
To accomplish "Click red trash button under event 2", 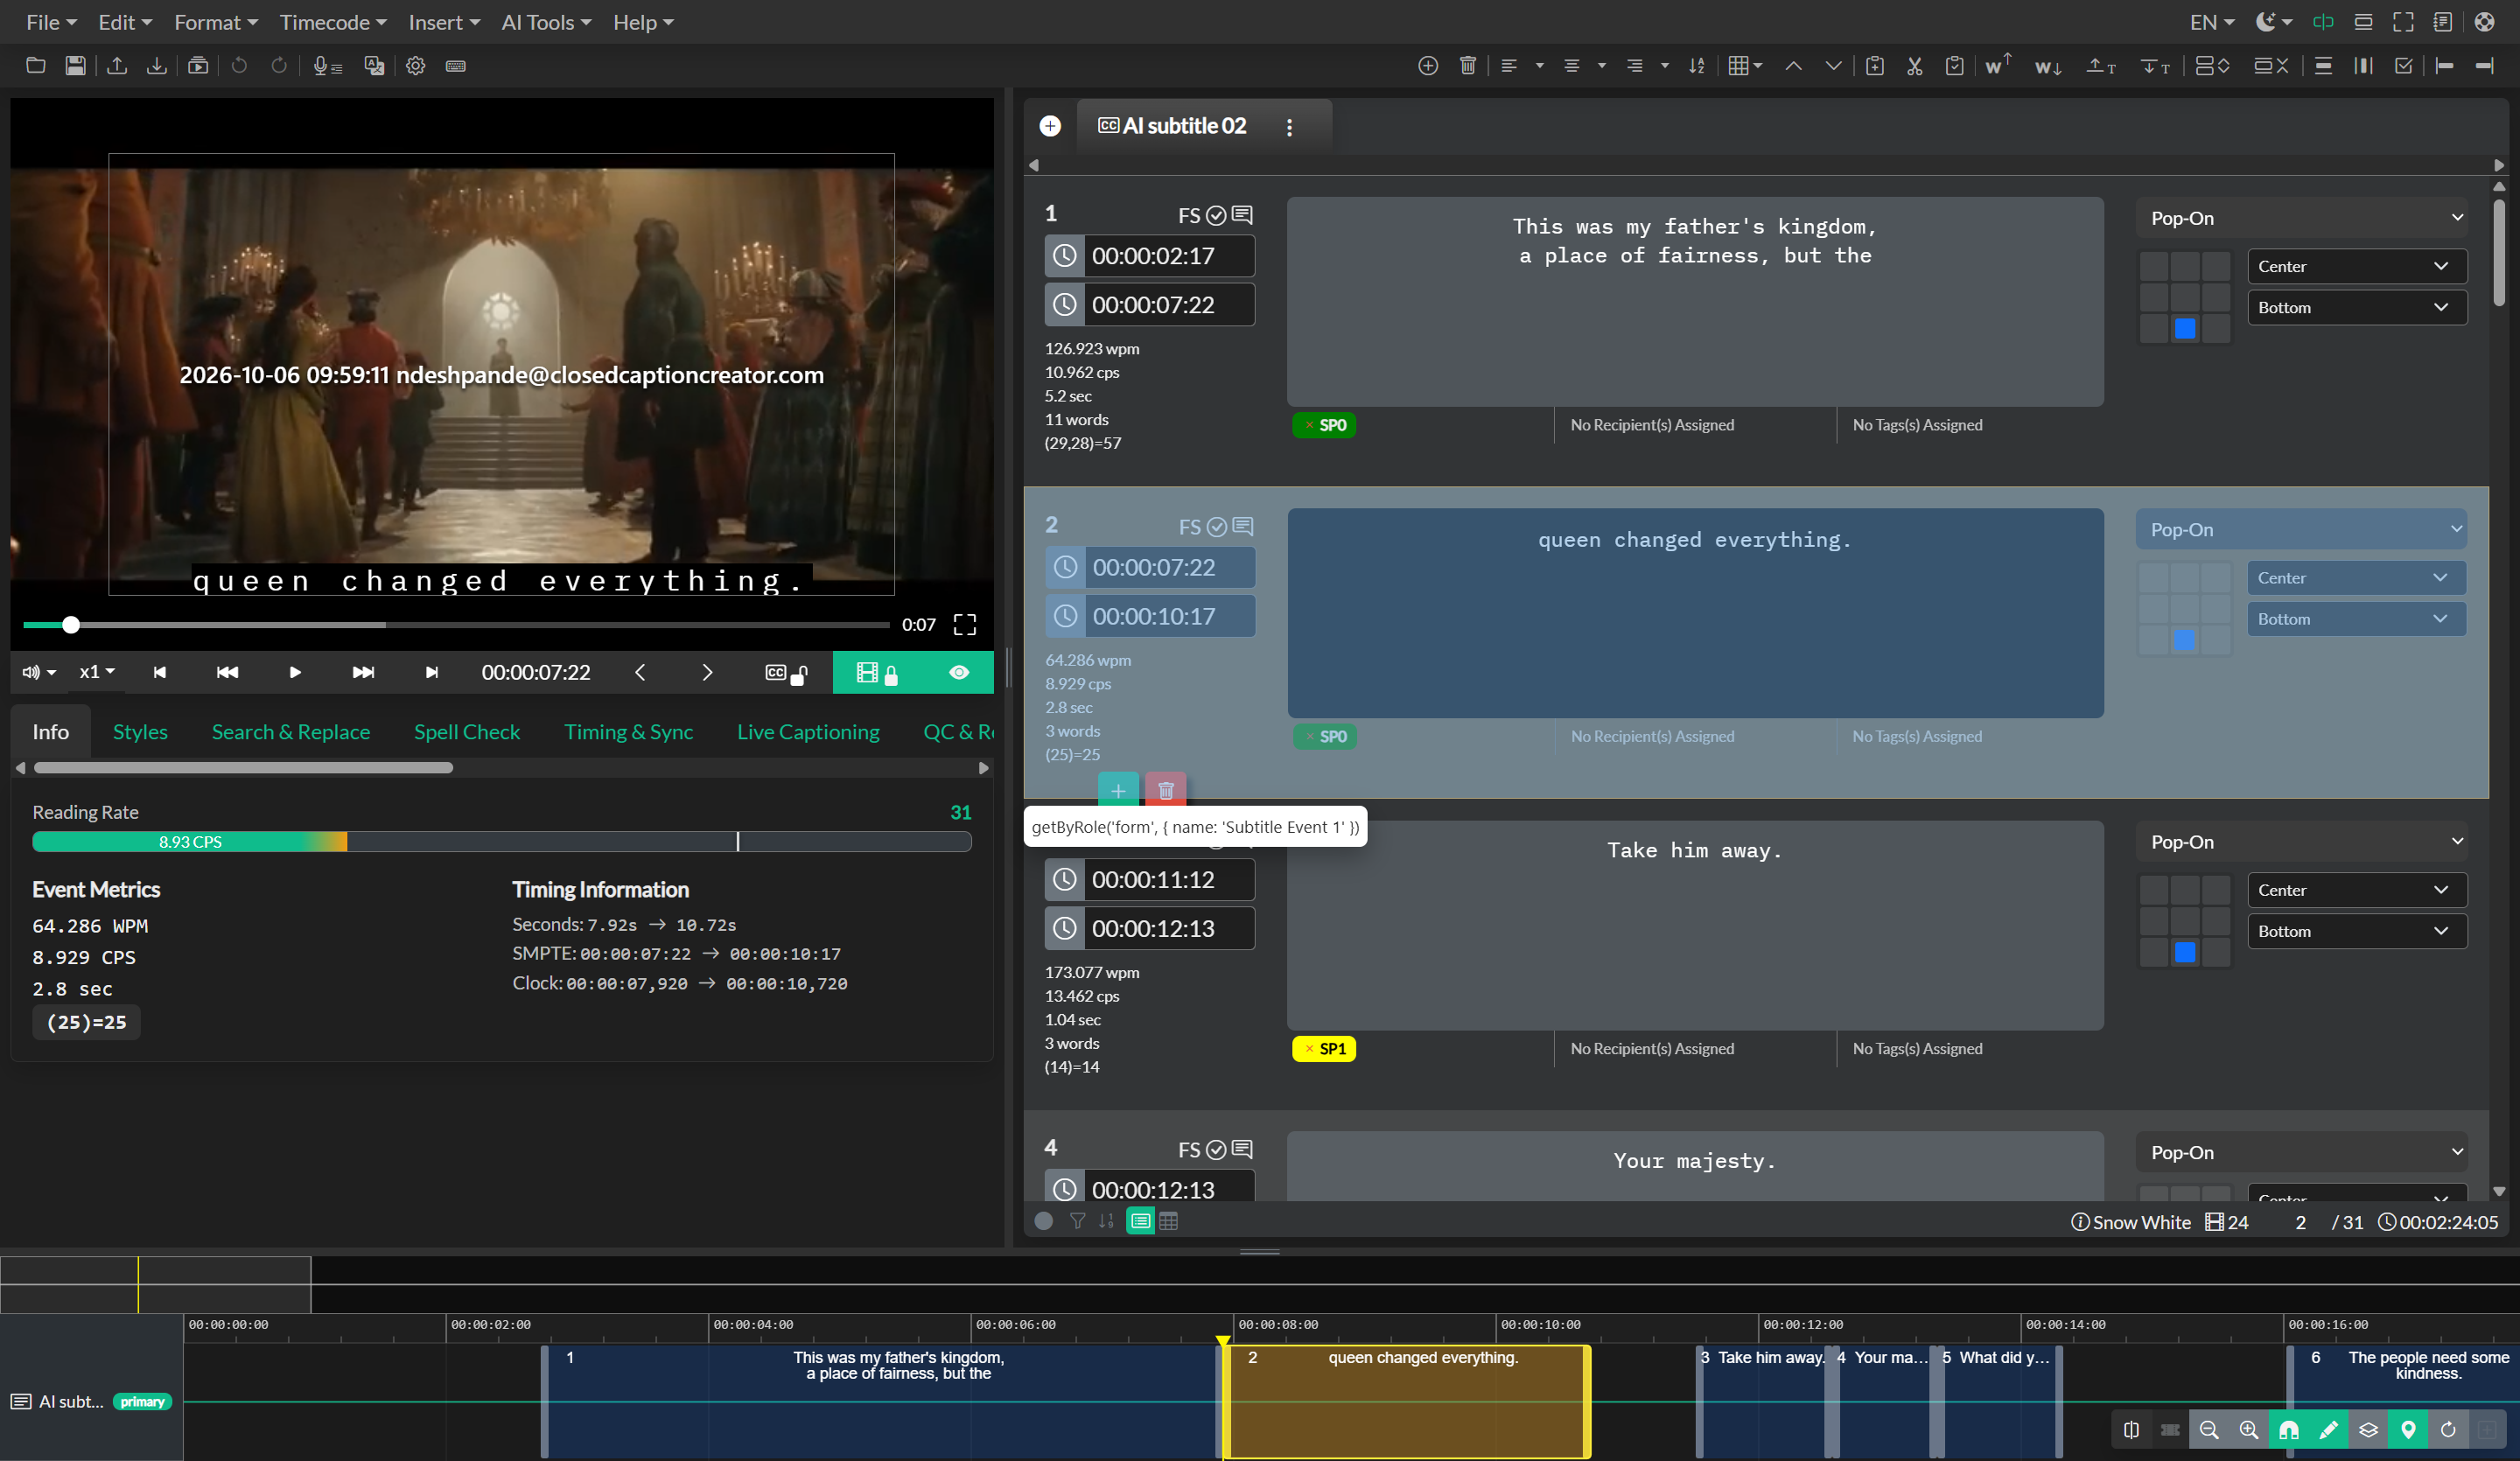I will coord(1166,790).
